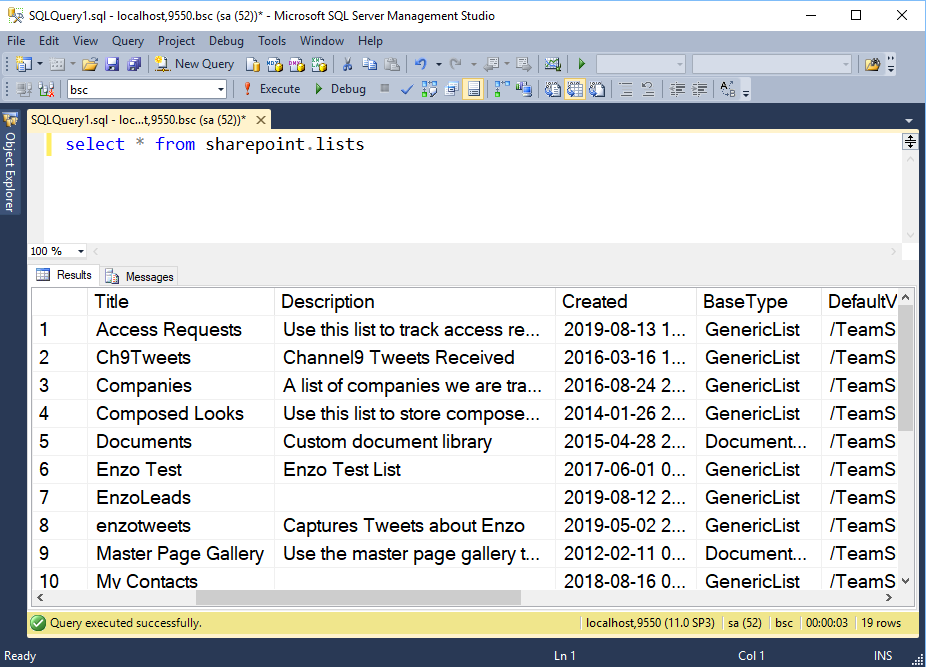Open an MDX query icon
926x667 pixels.
[x=275, y=64]
